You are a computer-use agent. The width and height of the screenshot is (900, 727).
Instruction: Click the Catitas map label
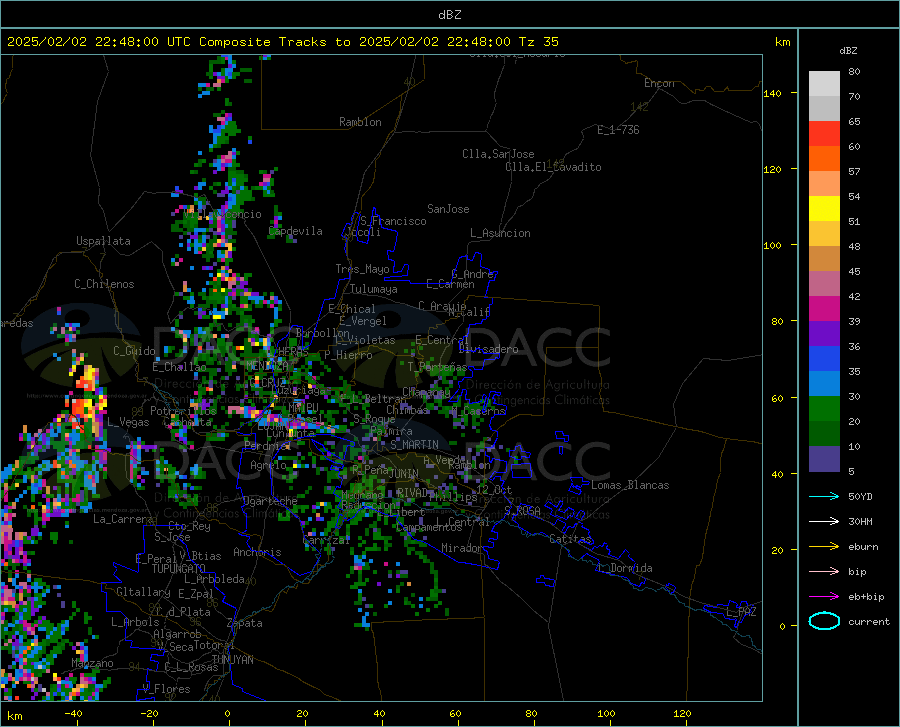click(570, 539)
